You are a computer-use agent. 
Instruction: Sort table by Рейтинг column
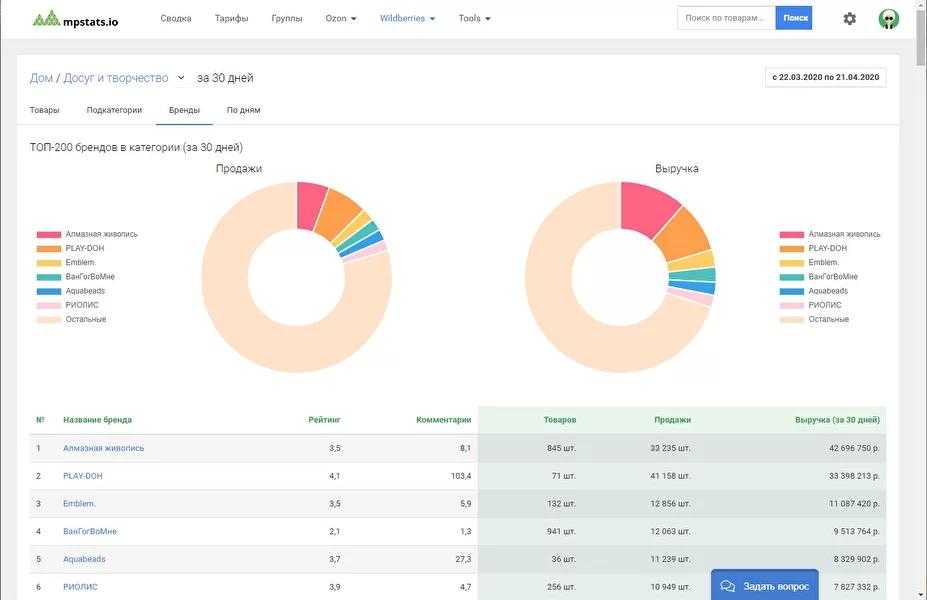[324, 420]
